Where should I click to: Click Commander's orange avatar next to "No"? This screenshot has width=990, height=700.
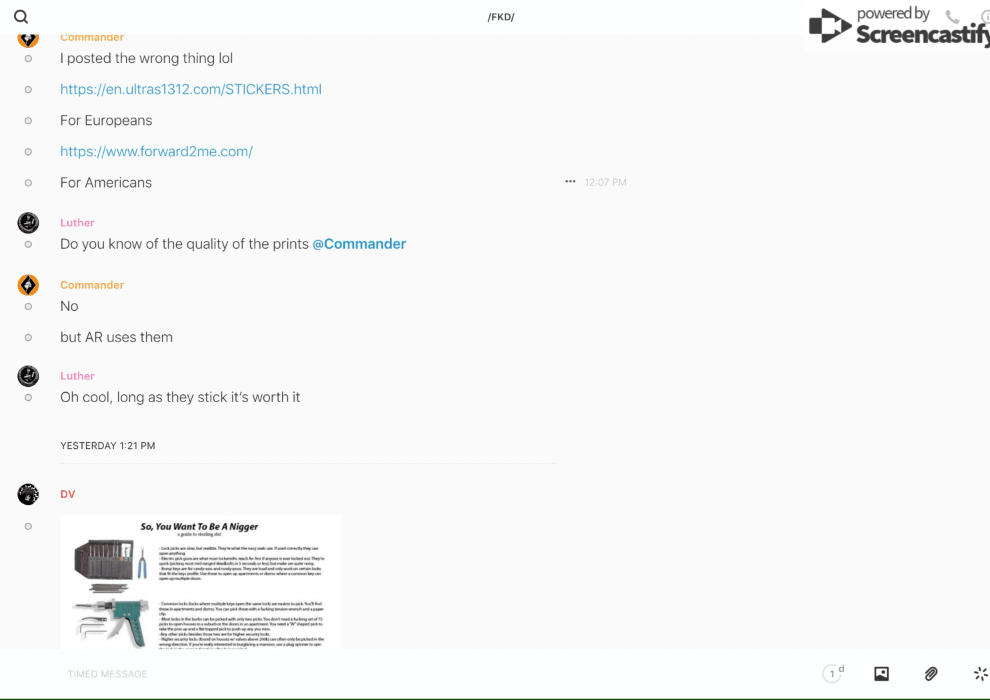[x=28, y=285]
